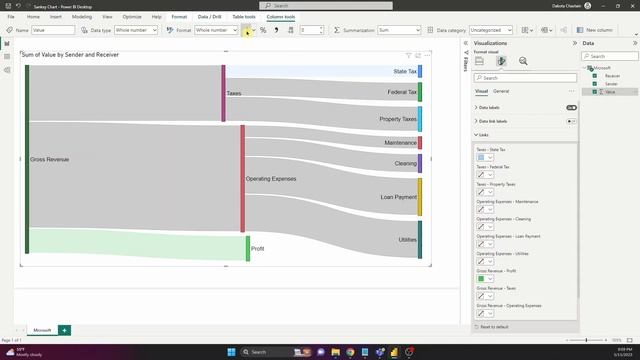Open the Model view icon
The width and height of the screenshot is (640, 360).
coord(7,70)
